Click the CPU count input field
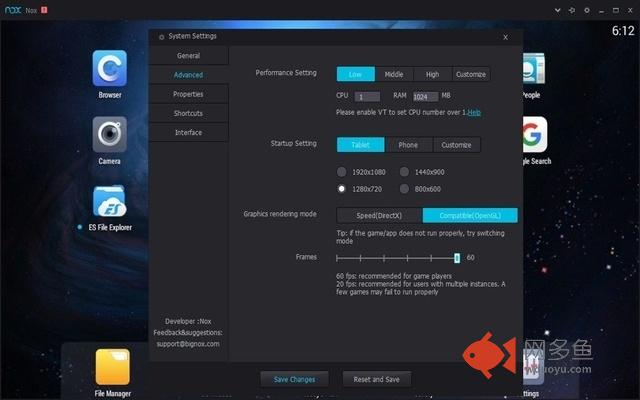Image resolution: width=640 pixels, height=400 pixels. (x=367, y=97)
